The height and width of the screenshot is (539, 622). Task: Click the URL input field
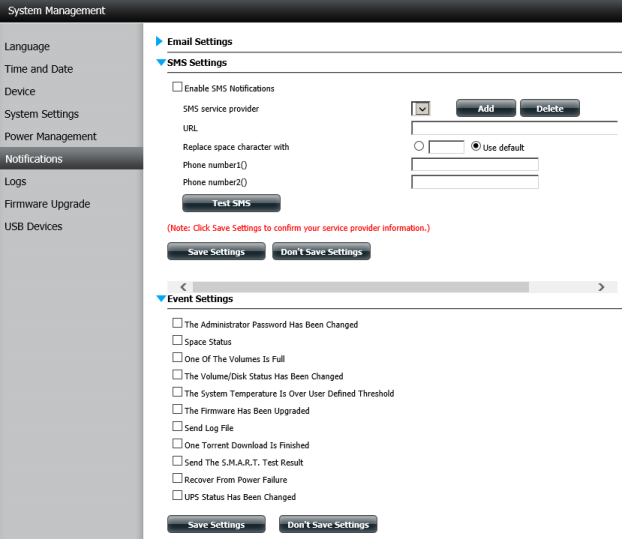click(x=514, y=128)
